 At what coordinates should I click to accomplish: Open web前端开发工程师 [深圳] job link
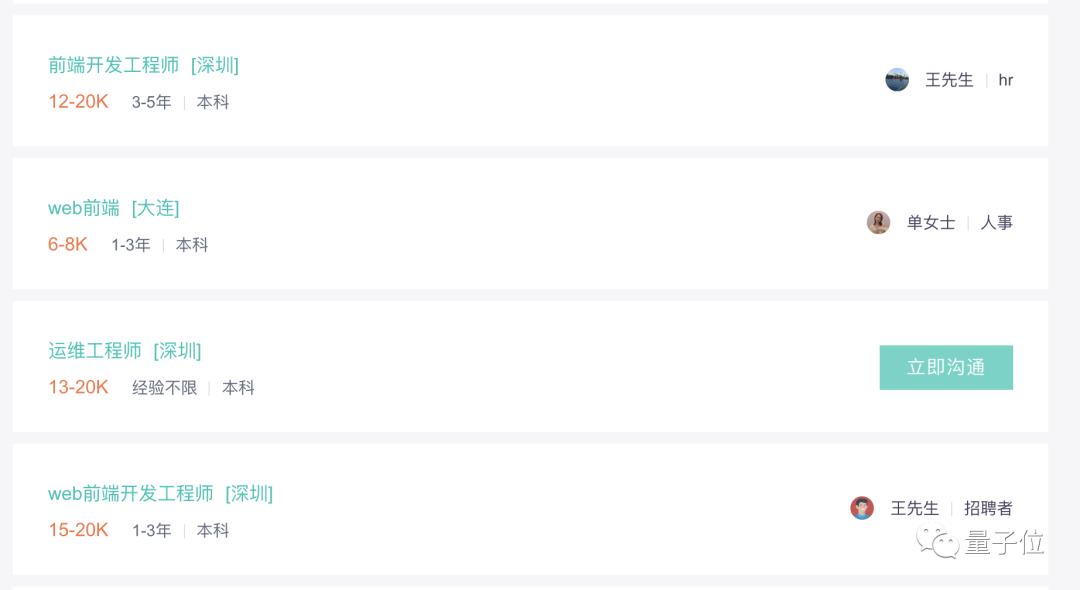[x=160, y=494]
